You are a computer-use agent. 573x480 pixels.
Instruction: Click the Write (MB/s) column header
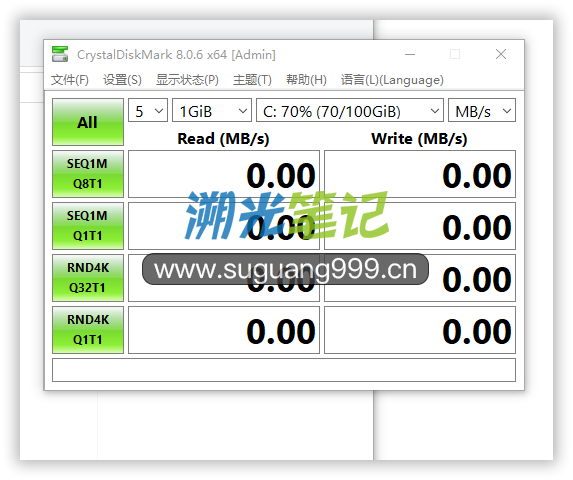419,139
